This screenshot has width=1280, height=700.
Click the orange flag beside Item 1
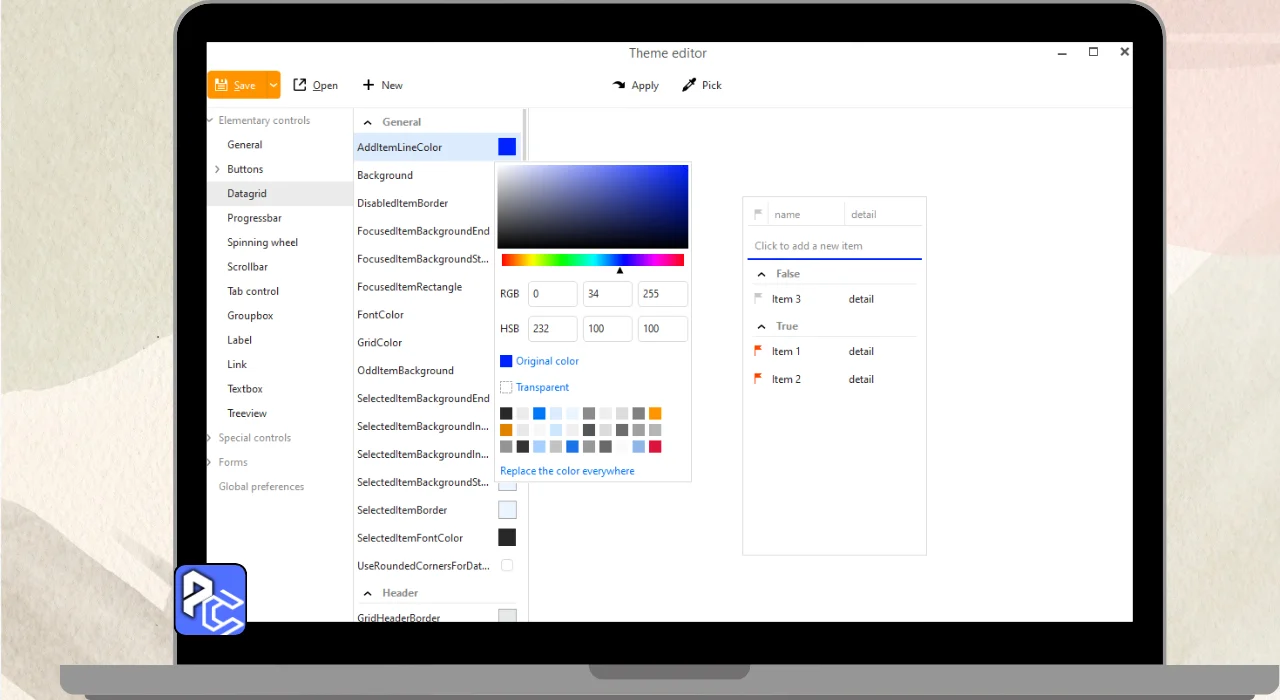click(758, 351)
